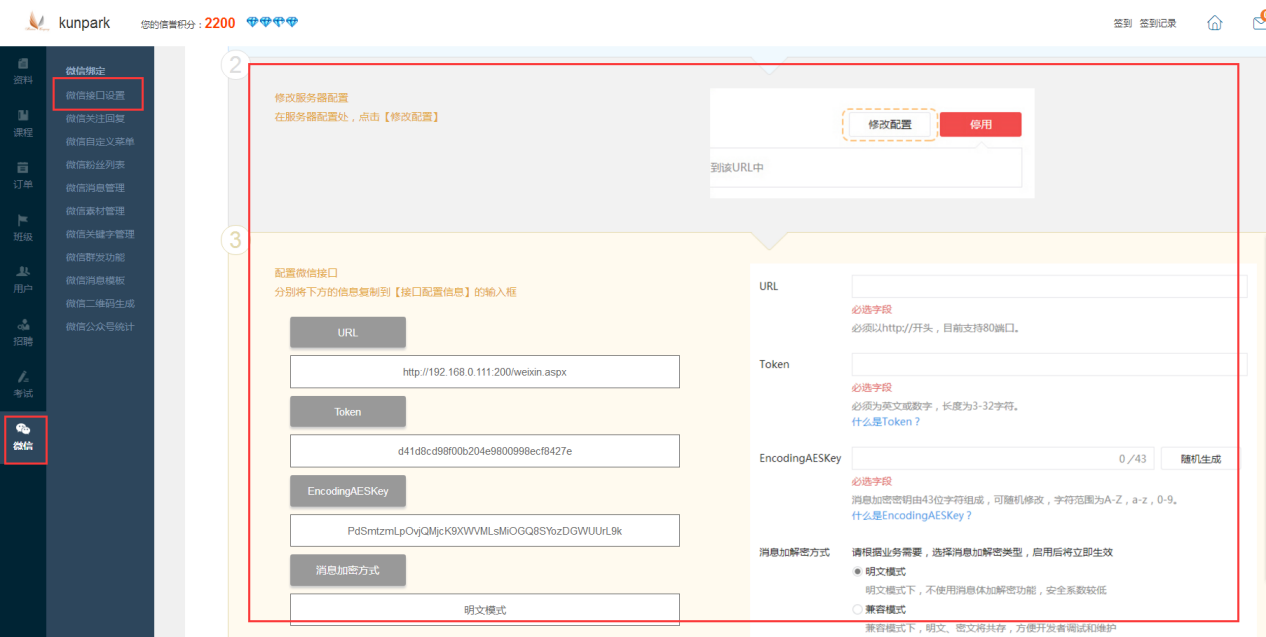Image resolution: width=1266 pixels, height=637 pixels.
Task: Open 微信二维码生成 menu item
Action: click(x=100, y=303)
